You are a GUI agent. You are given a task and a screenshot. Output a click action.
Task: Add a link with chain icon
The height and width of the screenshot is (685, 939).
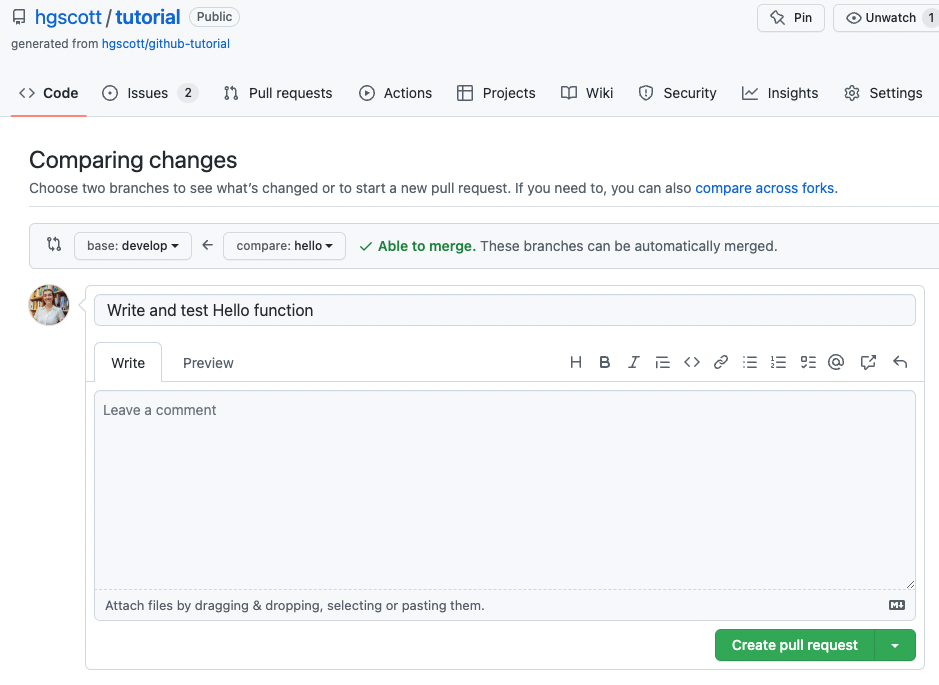tap(720, 362)
